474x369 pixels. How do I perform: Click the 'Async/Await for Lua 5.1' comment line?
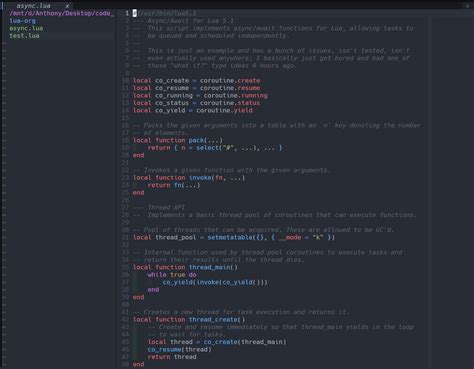(x=183, y=21)
